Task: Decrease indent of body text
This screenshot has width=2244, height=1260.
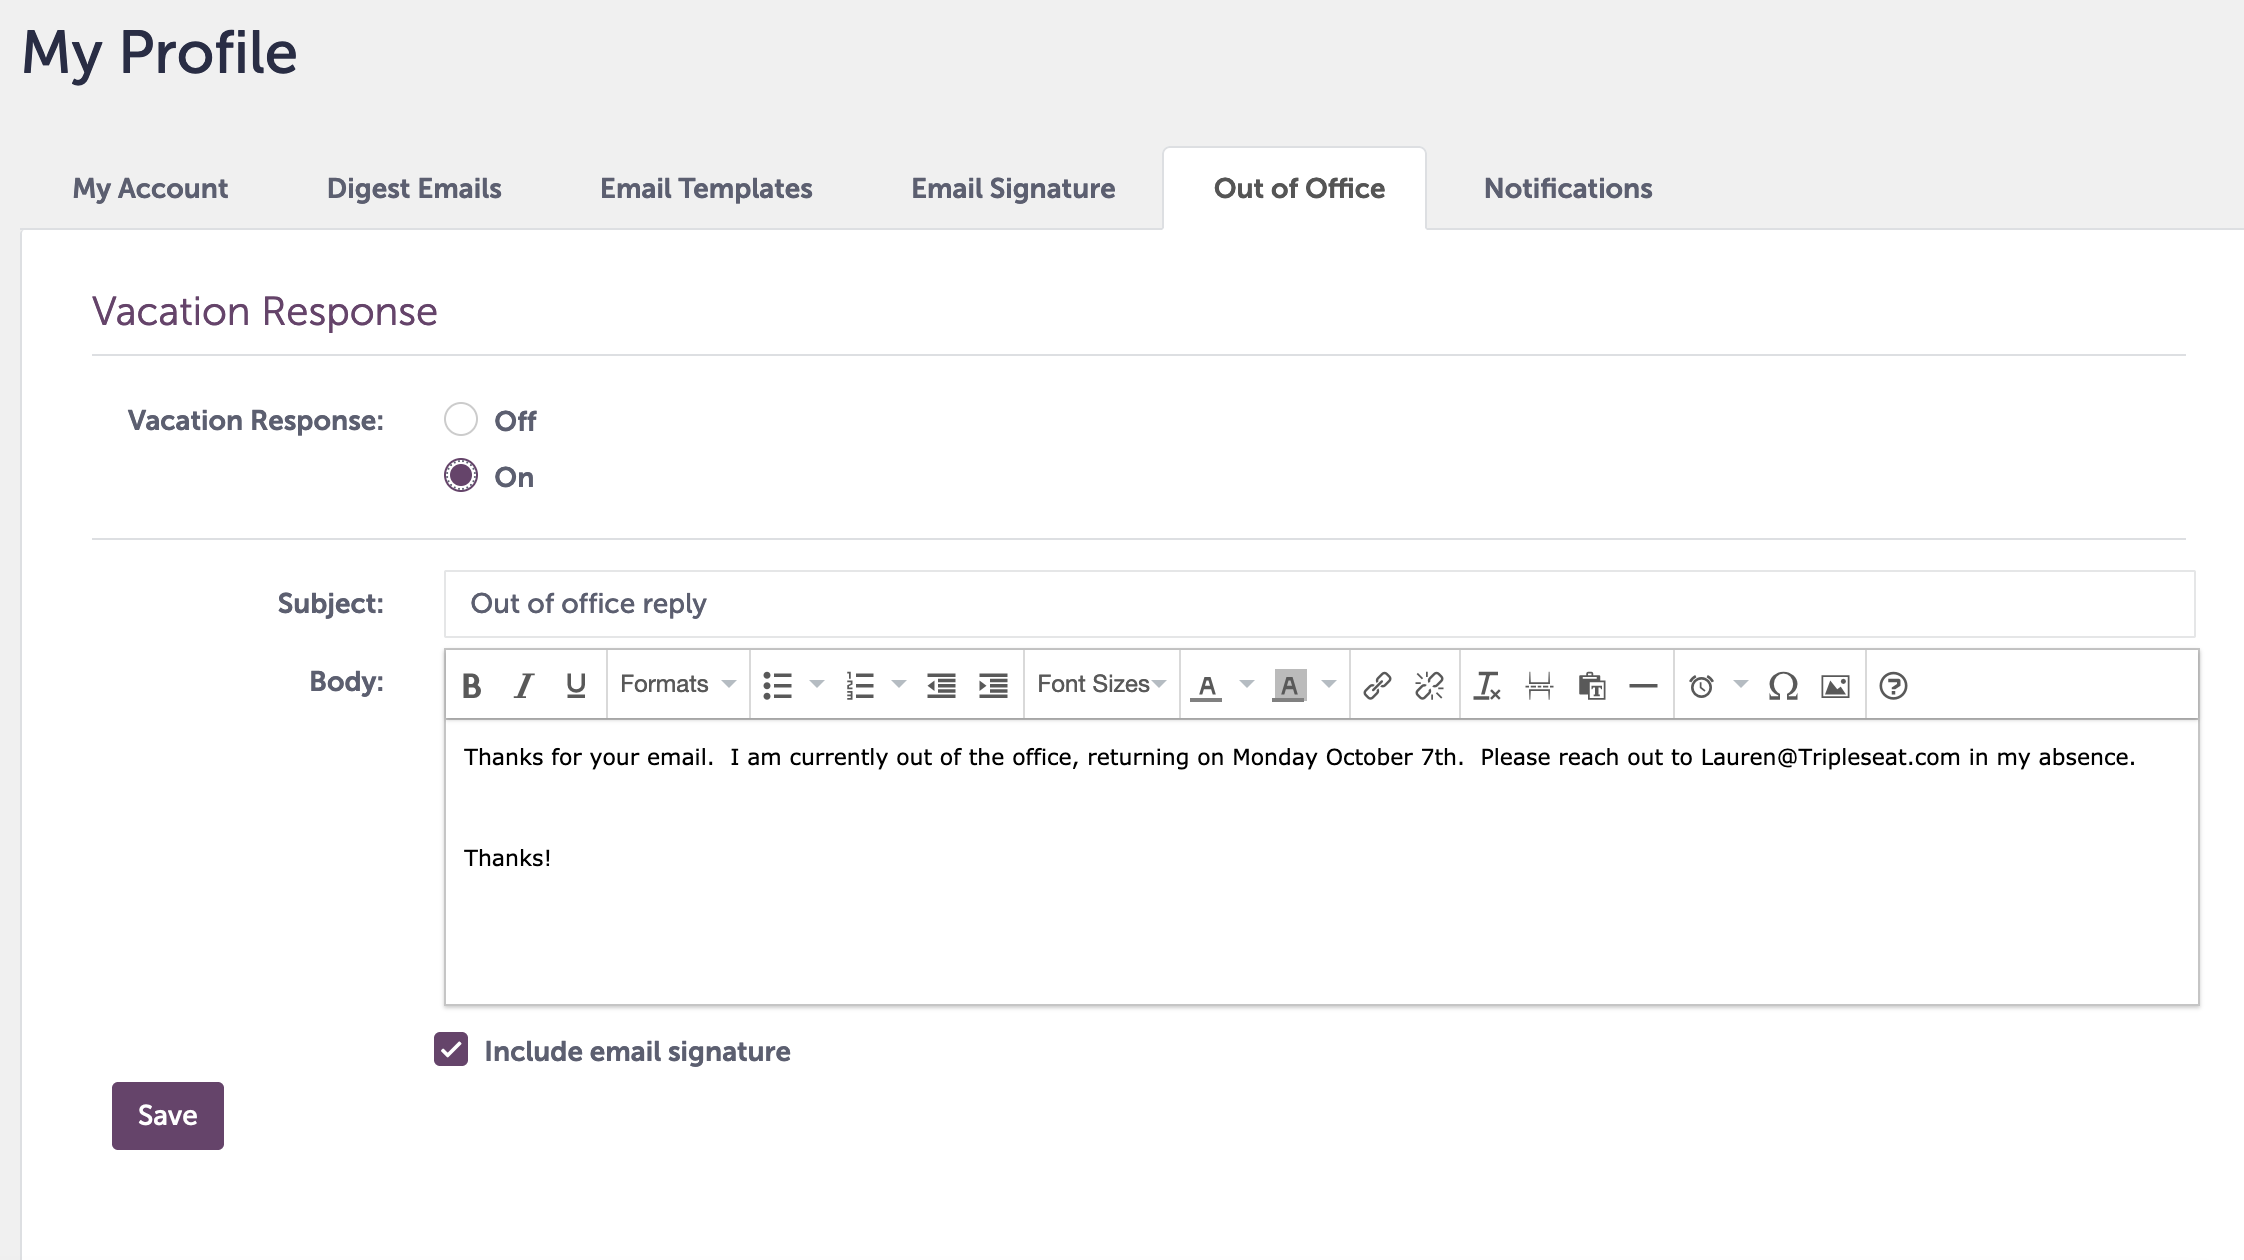Action: click(941, 685)
